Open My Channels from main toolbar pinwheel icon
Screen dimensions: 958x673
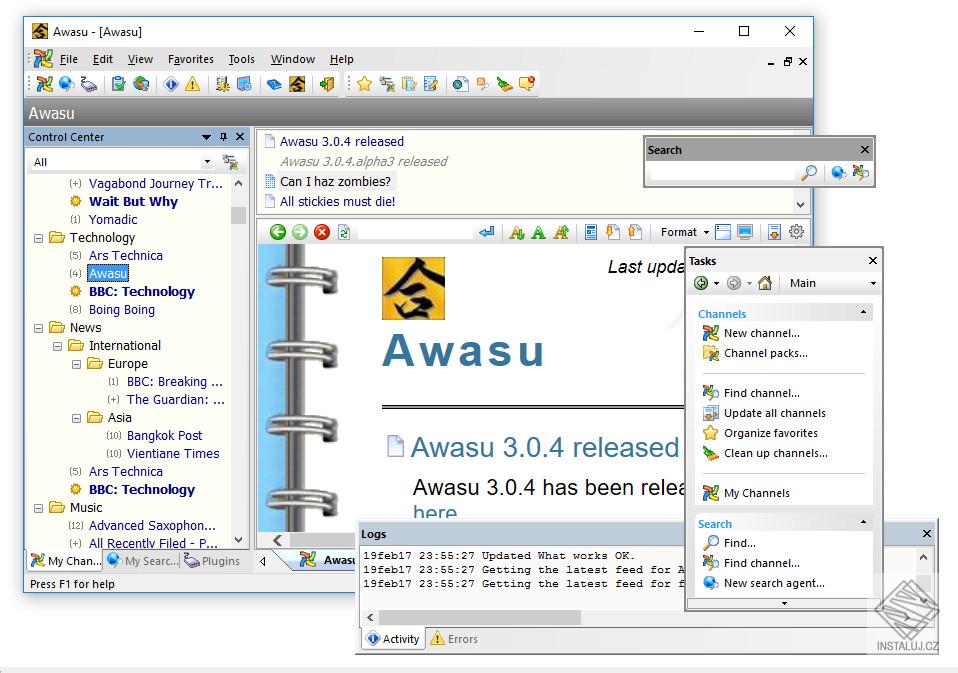coord(45,84)
